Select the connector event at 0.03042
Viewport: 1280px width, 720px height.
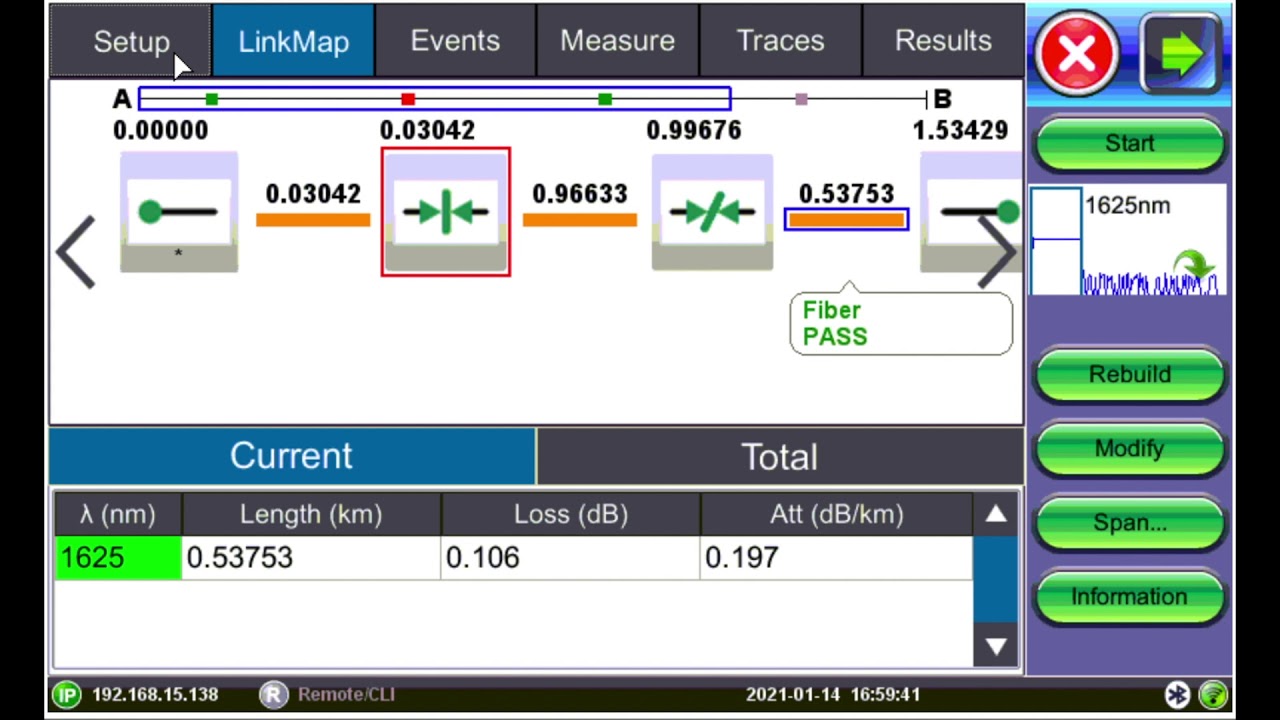click(445, 212)
